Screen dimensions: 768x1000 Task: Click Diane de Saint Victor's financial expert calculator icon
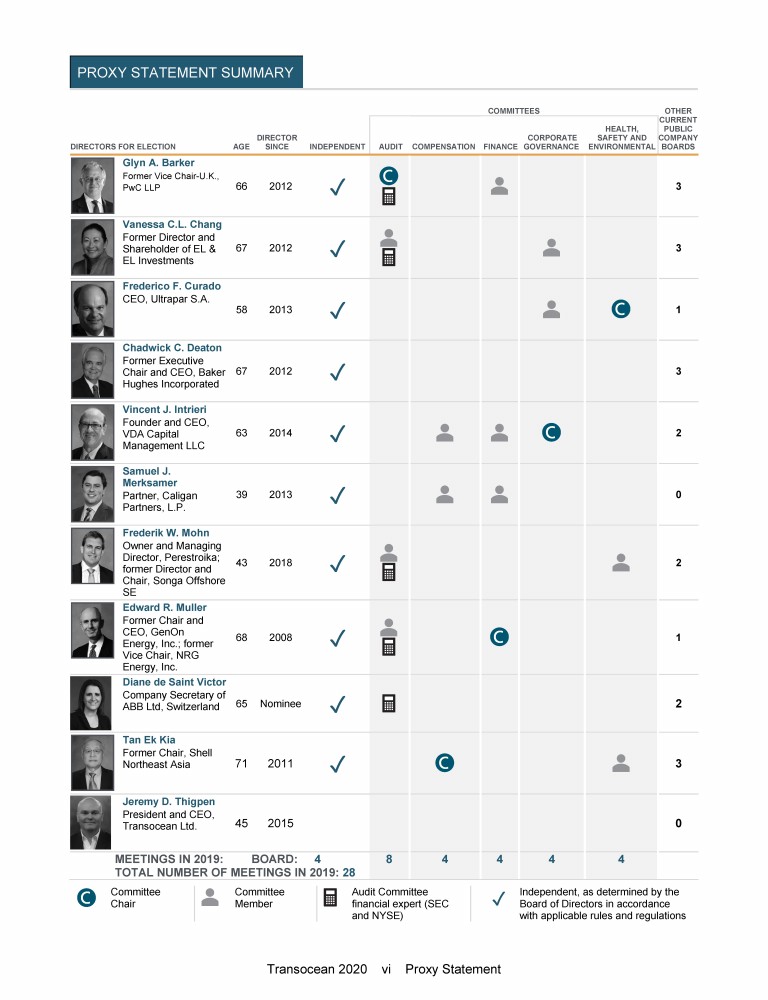389,703
